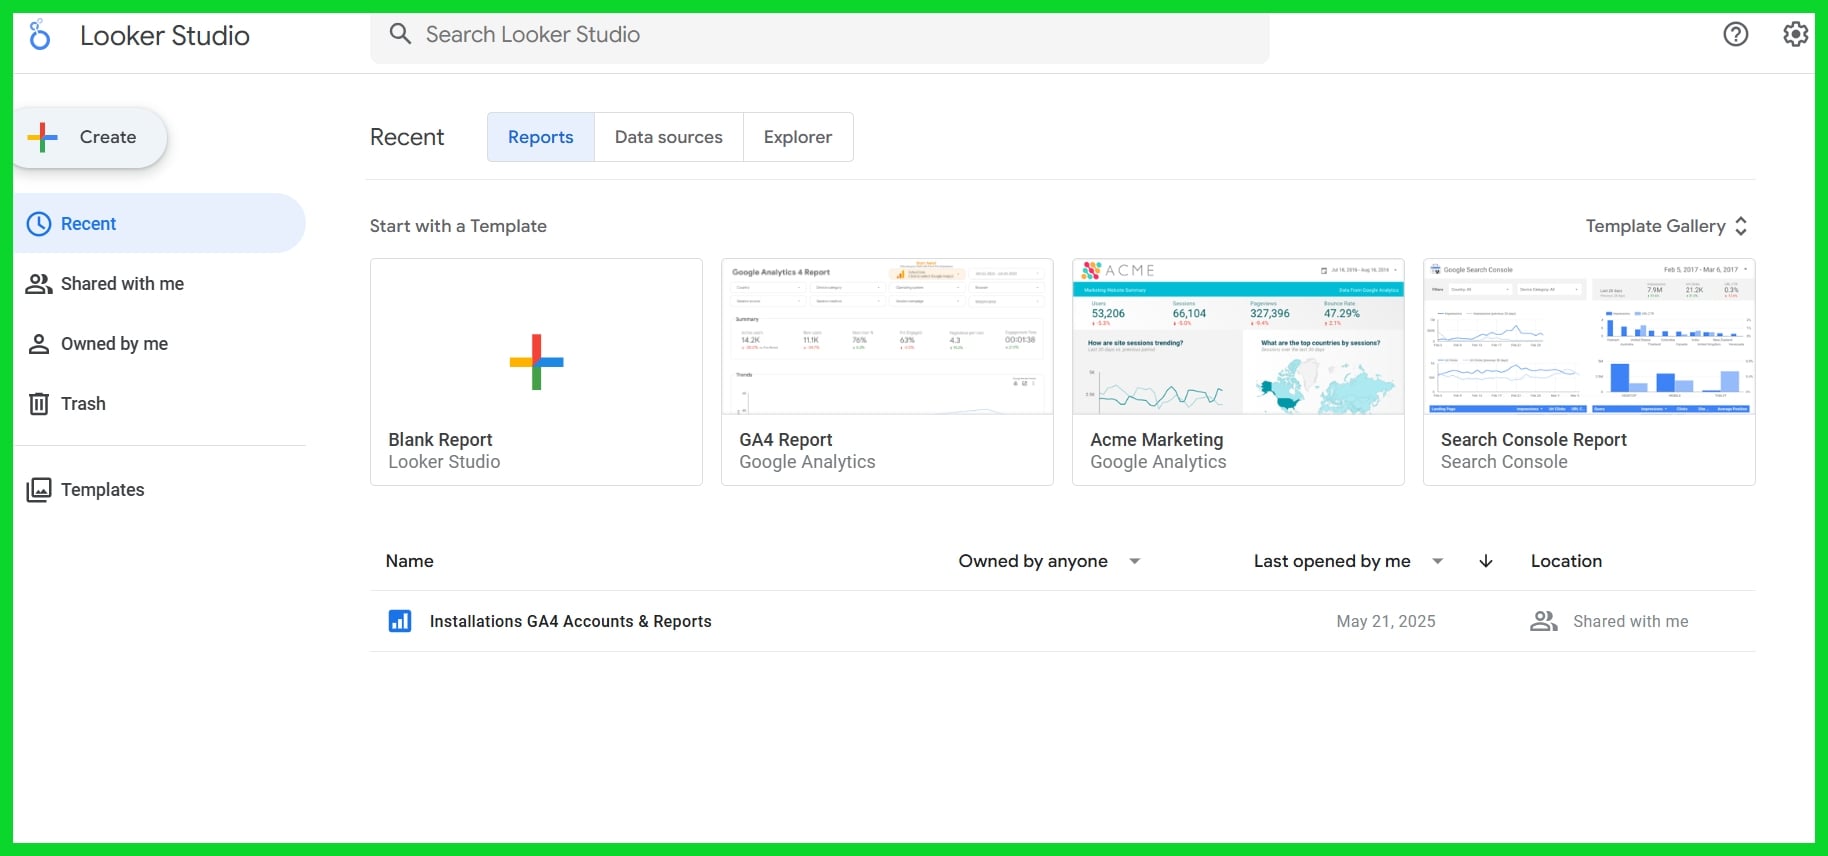Click the Trash bin icon

[x=39, y=404]
